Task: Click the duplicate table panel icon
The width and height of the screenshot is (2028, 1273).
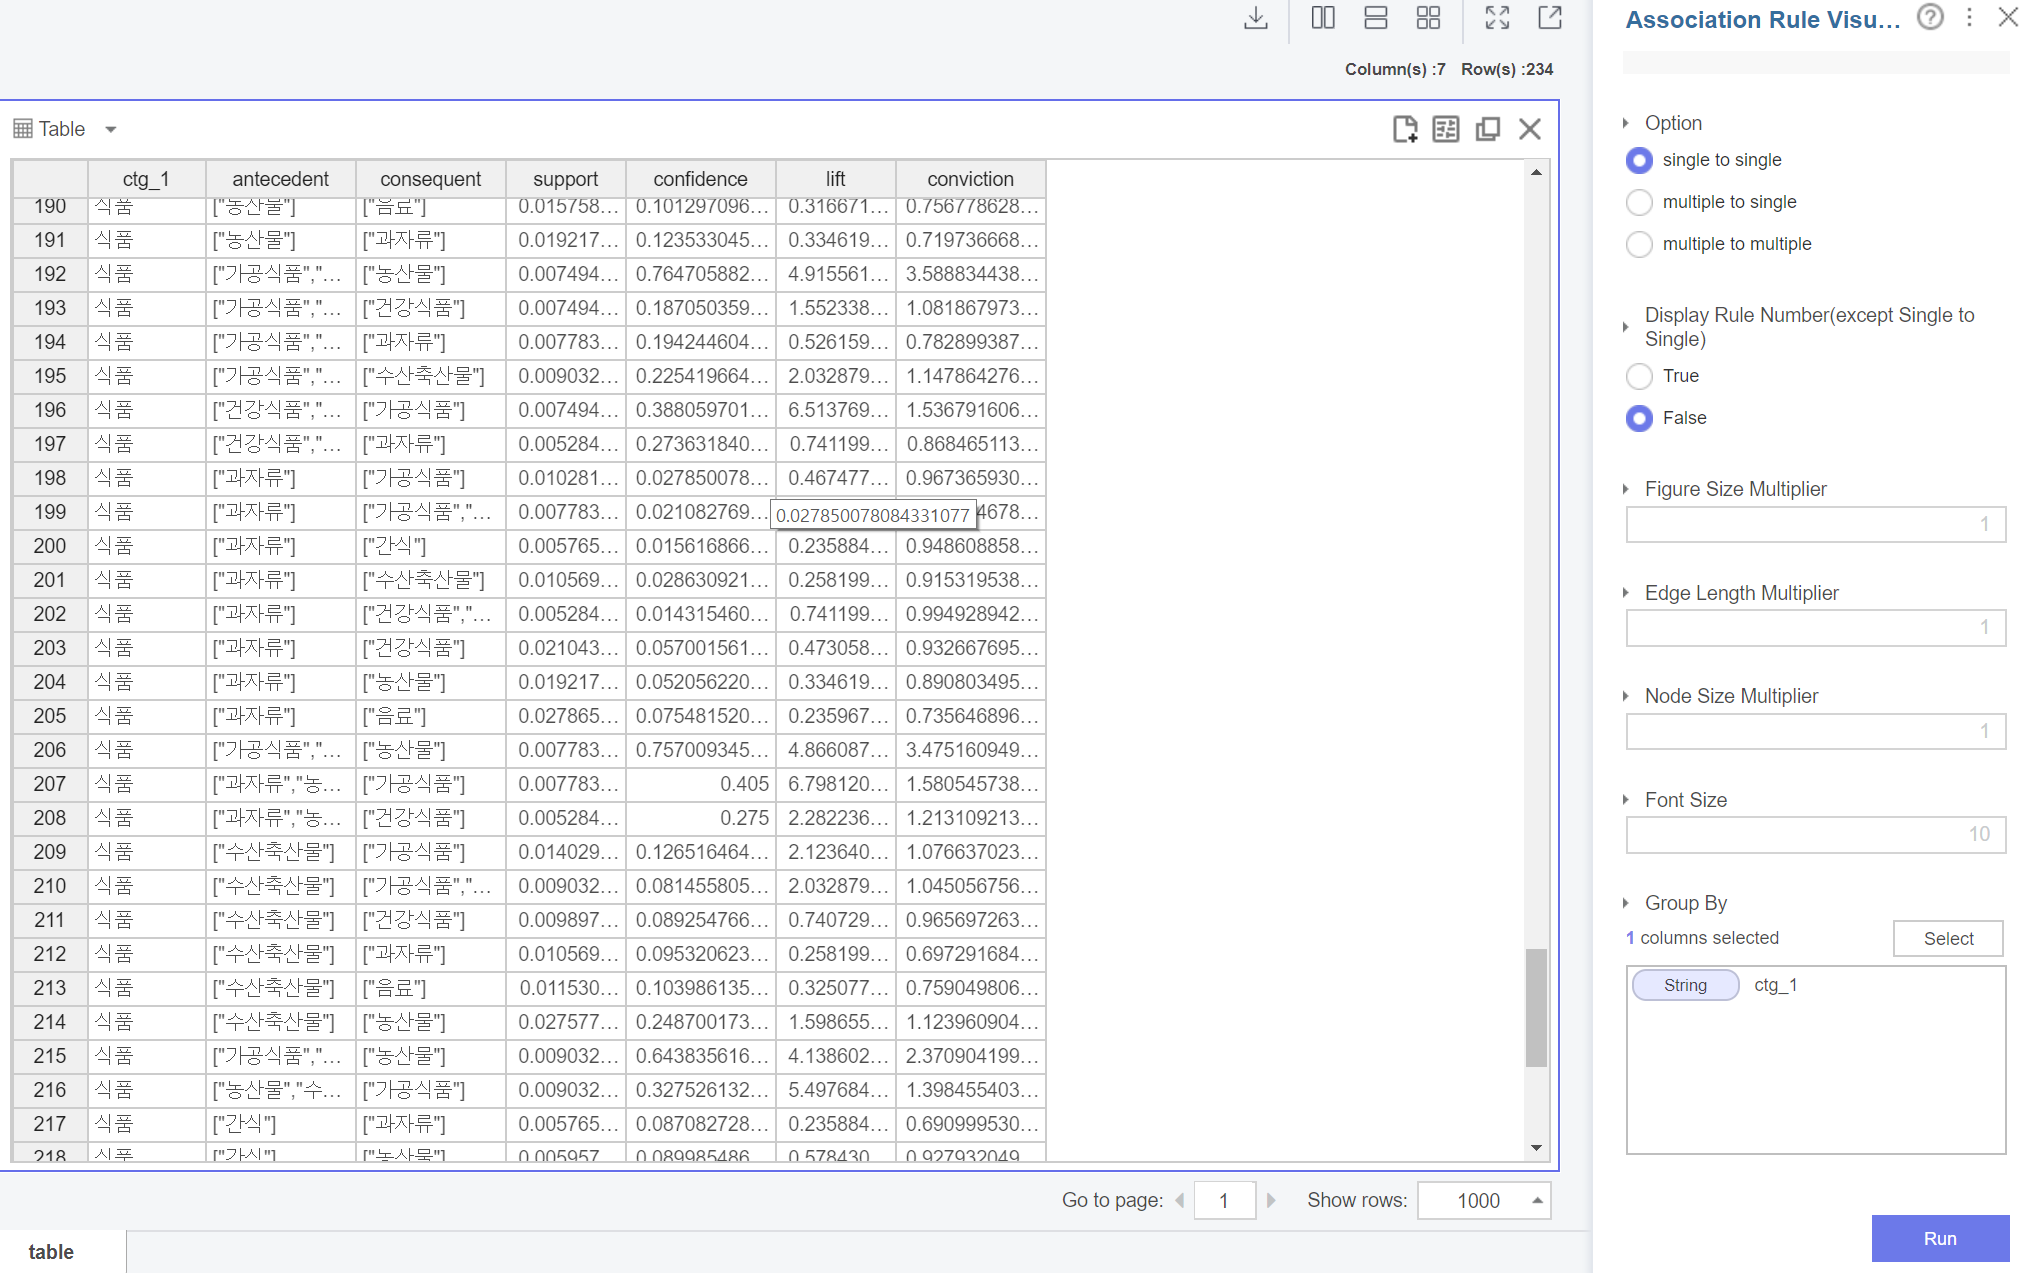Action: (1487, 129)
